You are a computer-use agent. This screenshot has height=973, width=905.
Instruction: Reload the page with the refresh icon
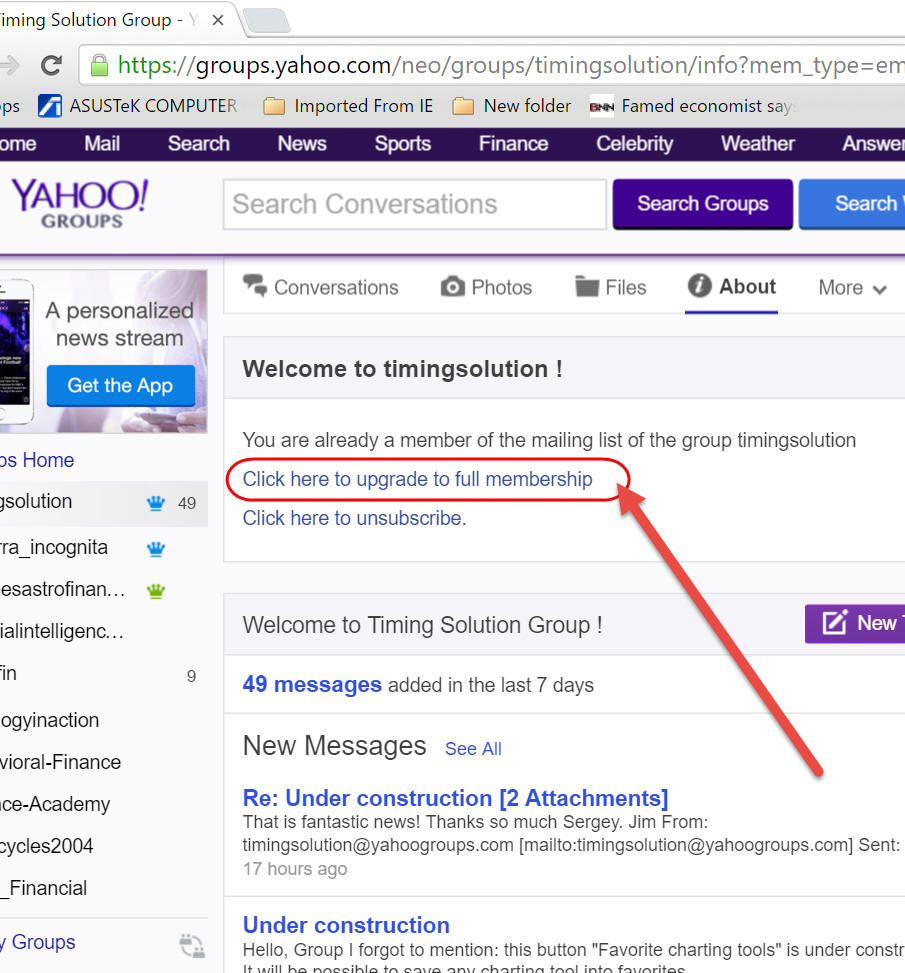coord(51,66)
